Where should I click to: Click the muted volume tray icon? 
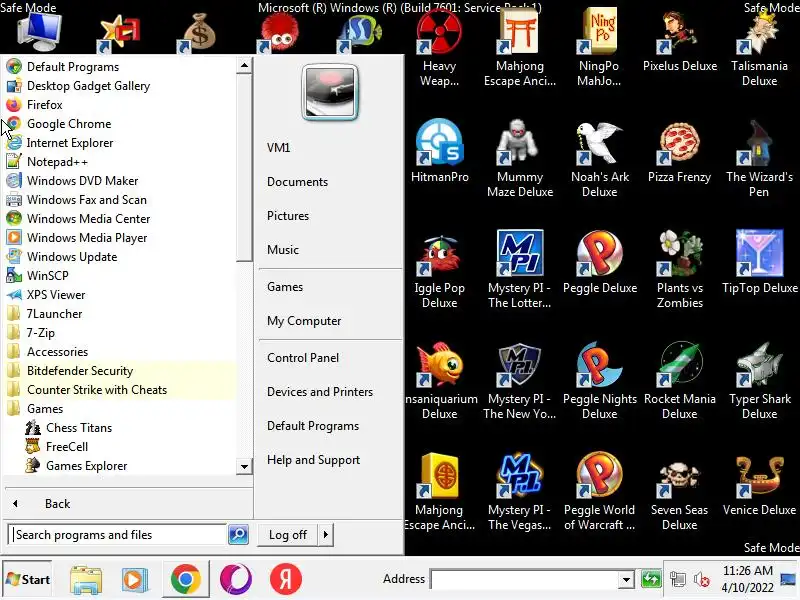(702, 580)
